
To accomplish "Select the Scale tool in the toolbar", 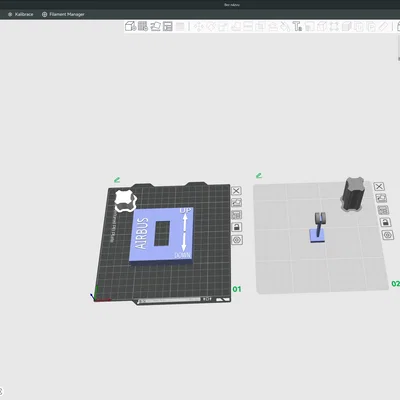I will (223, 26).
